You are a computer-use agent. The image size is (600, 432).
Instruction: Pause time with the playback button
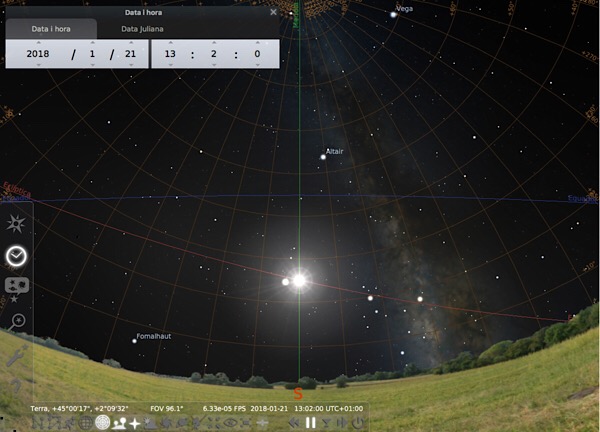click(x=310, y=423)
